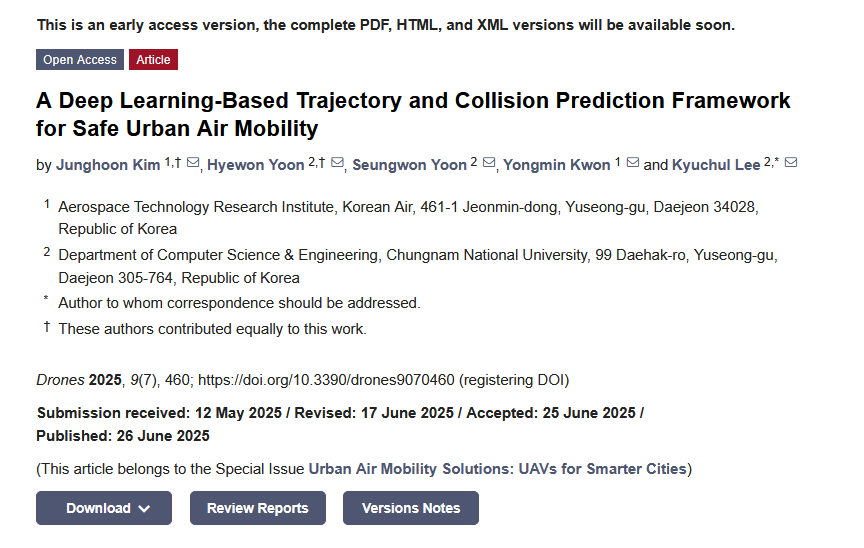Viewport: 864px width, 548px height.
Task: Open author link Kyuchul Lee
Action: coord(717,165)
